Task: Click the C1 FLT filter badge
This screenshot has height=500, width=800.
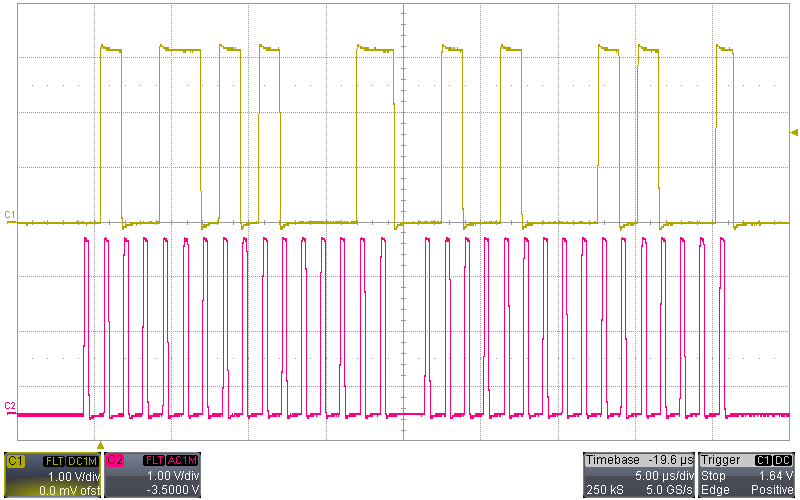Action: click(x=54, y=461)
